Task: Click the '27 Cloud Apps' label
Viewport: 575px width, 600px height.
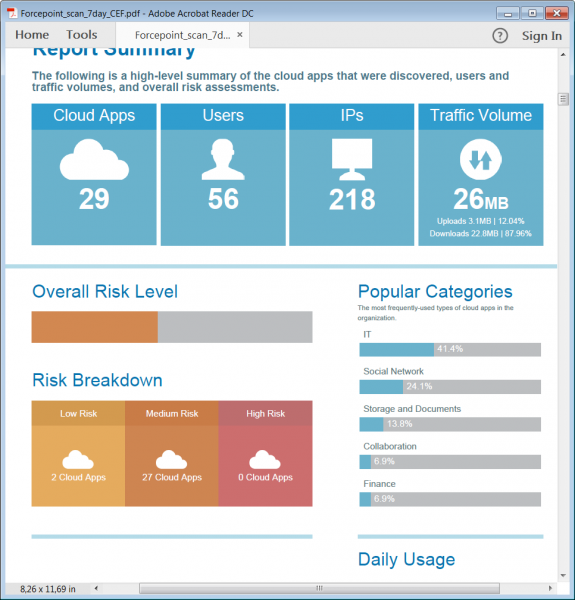Action: (172, 477)
